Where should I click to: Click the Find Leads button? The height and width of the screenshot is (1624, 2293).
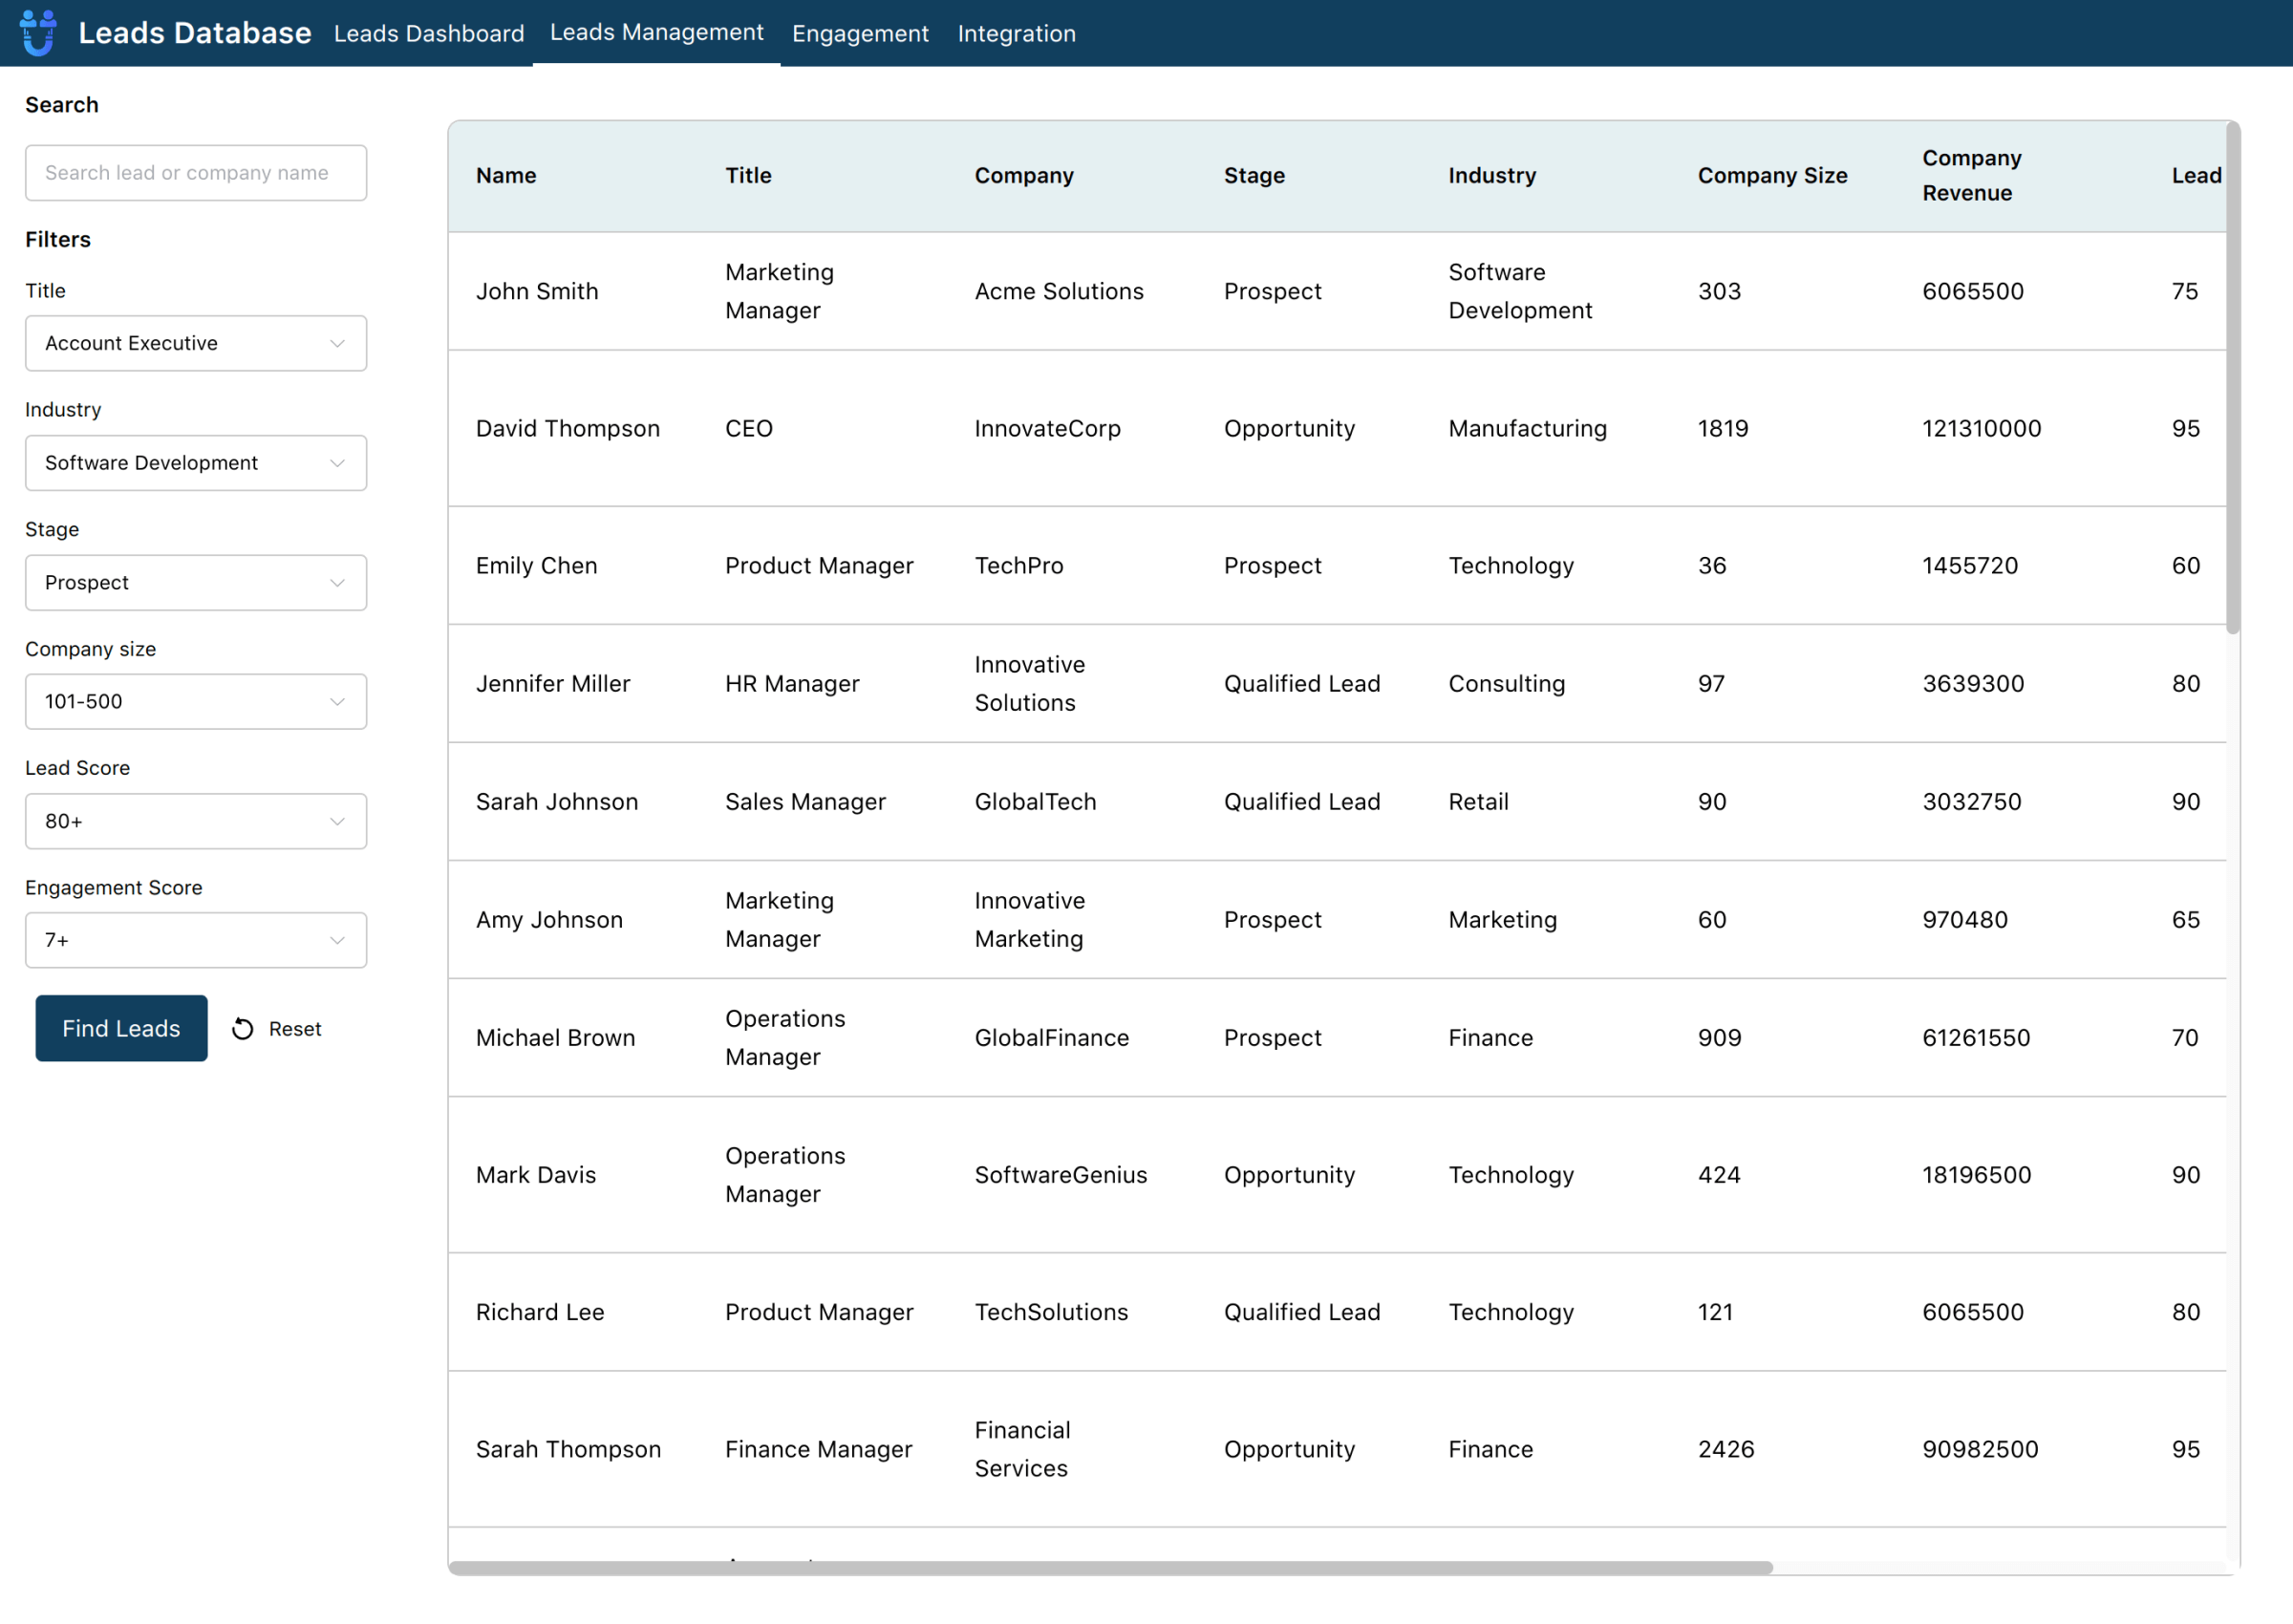point(120,1028)
